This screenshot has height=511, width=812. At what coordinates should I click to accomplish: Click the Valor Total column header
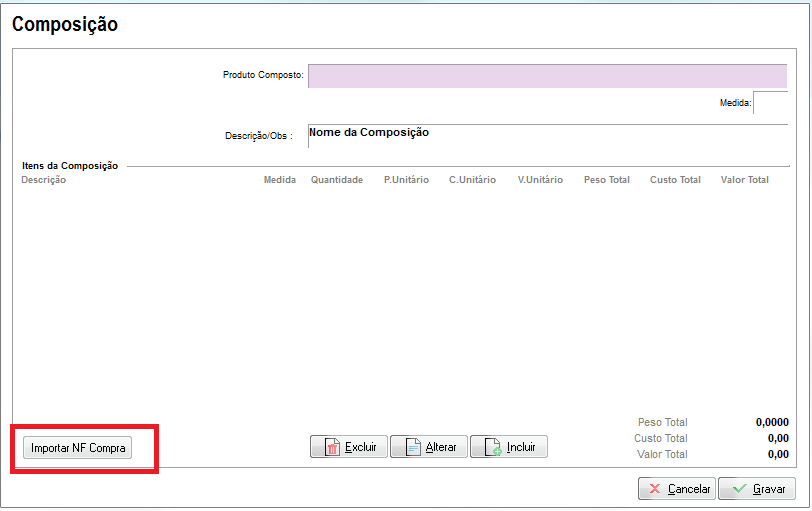coord(744,180)
